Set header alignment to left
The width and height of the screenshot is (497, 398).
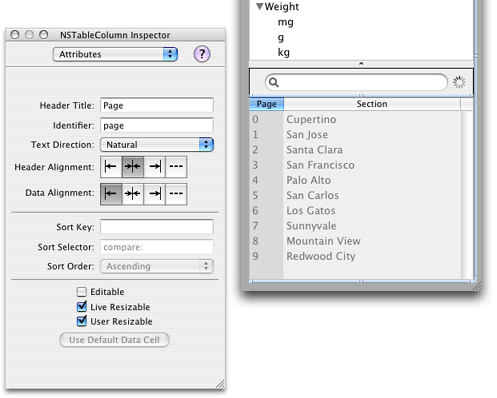[x=111, y=167]
